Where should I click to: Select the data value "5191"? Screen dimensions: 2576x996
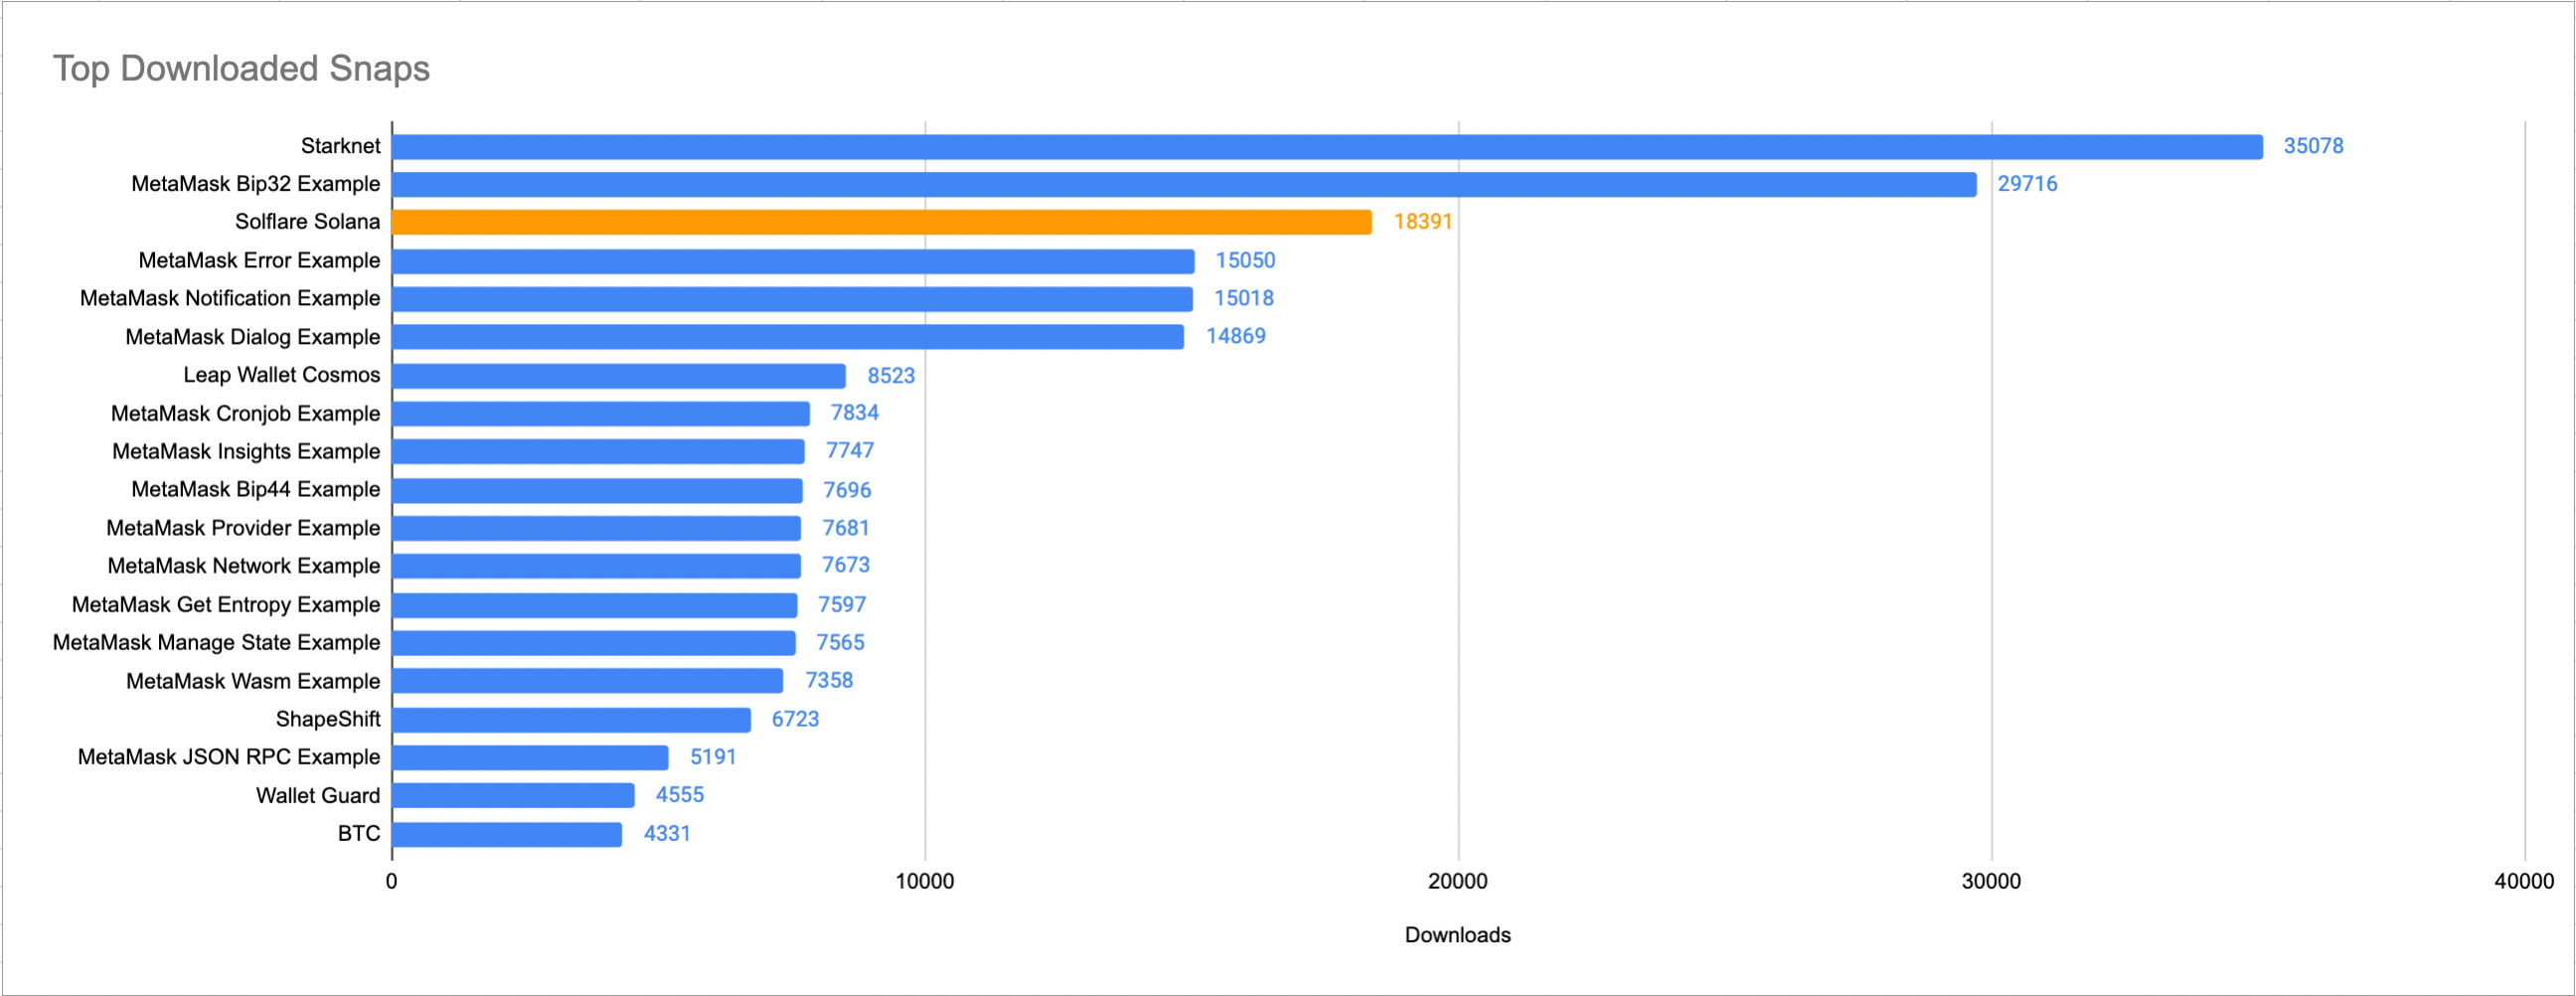pos(713,757)
